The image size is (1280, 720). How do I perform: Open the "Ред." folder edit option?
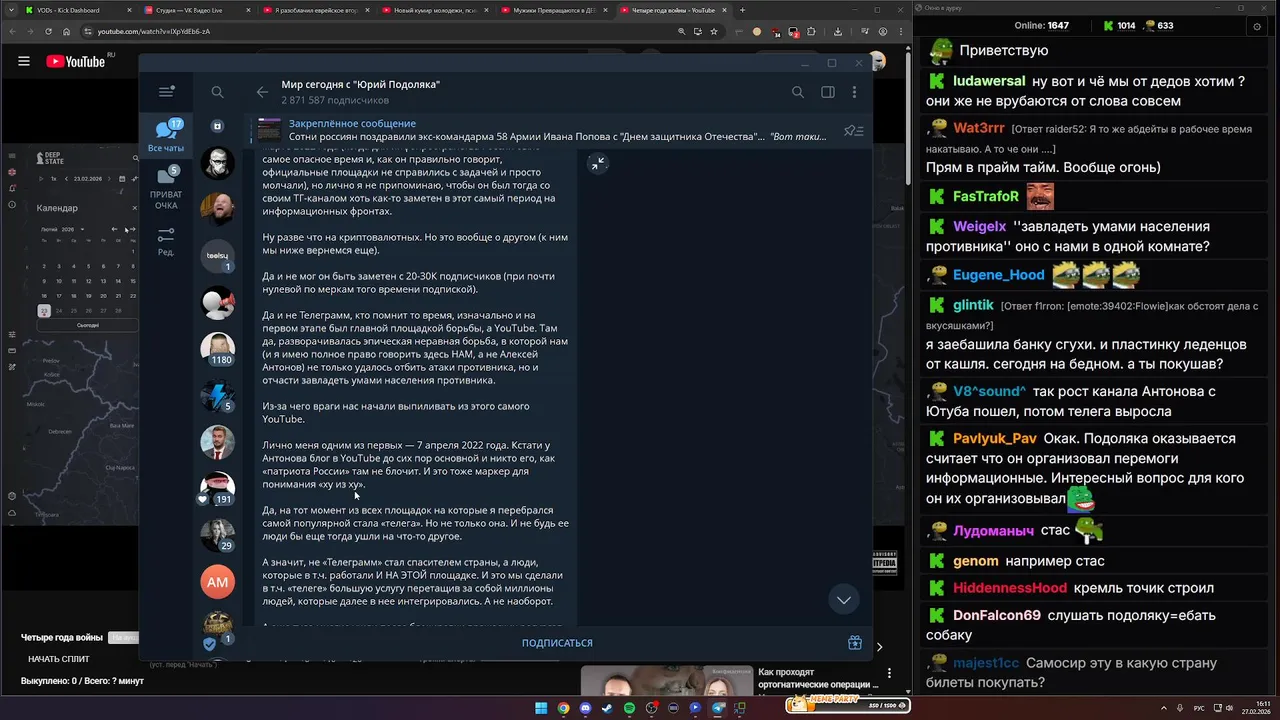coord(166,242)
